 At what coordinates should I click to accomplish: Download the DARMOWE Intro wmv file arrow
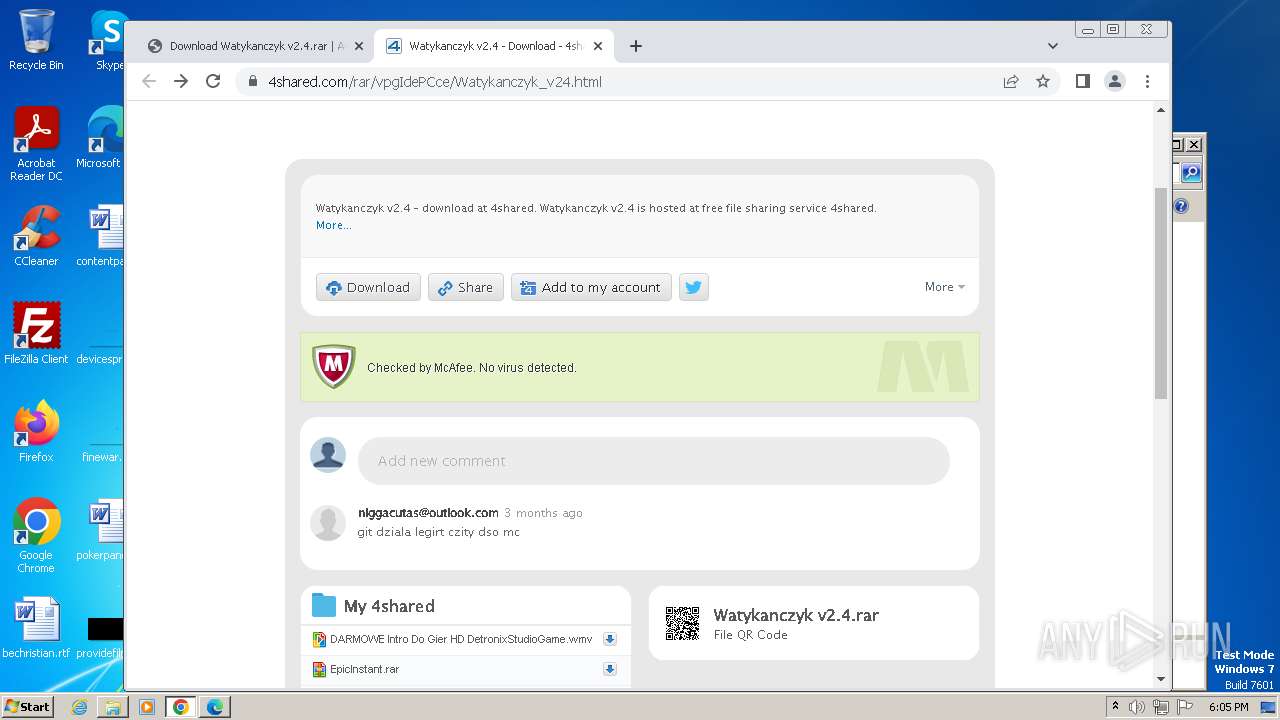click(609, 639)
